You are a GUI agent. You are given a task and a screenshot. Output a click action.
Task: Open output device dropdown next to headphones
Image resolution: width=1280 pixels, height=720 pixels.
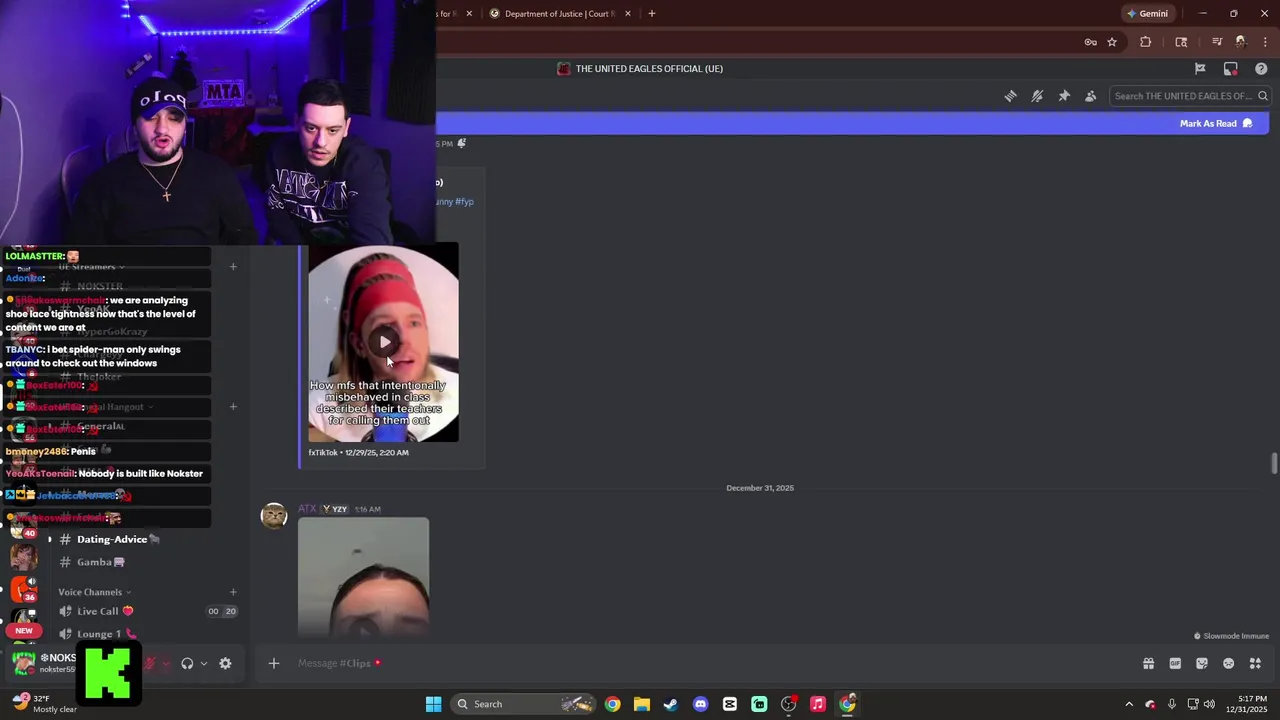click(203, 663)
